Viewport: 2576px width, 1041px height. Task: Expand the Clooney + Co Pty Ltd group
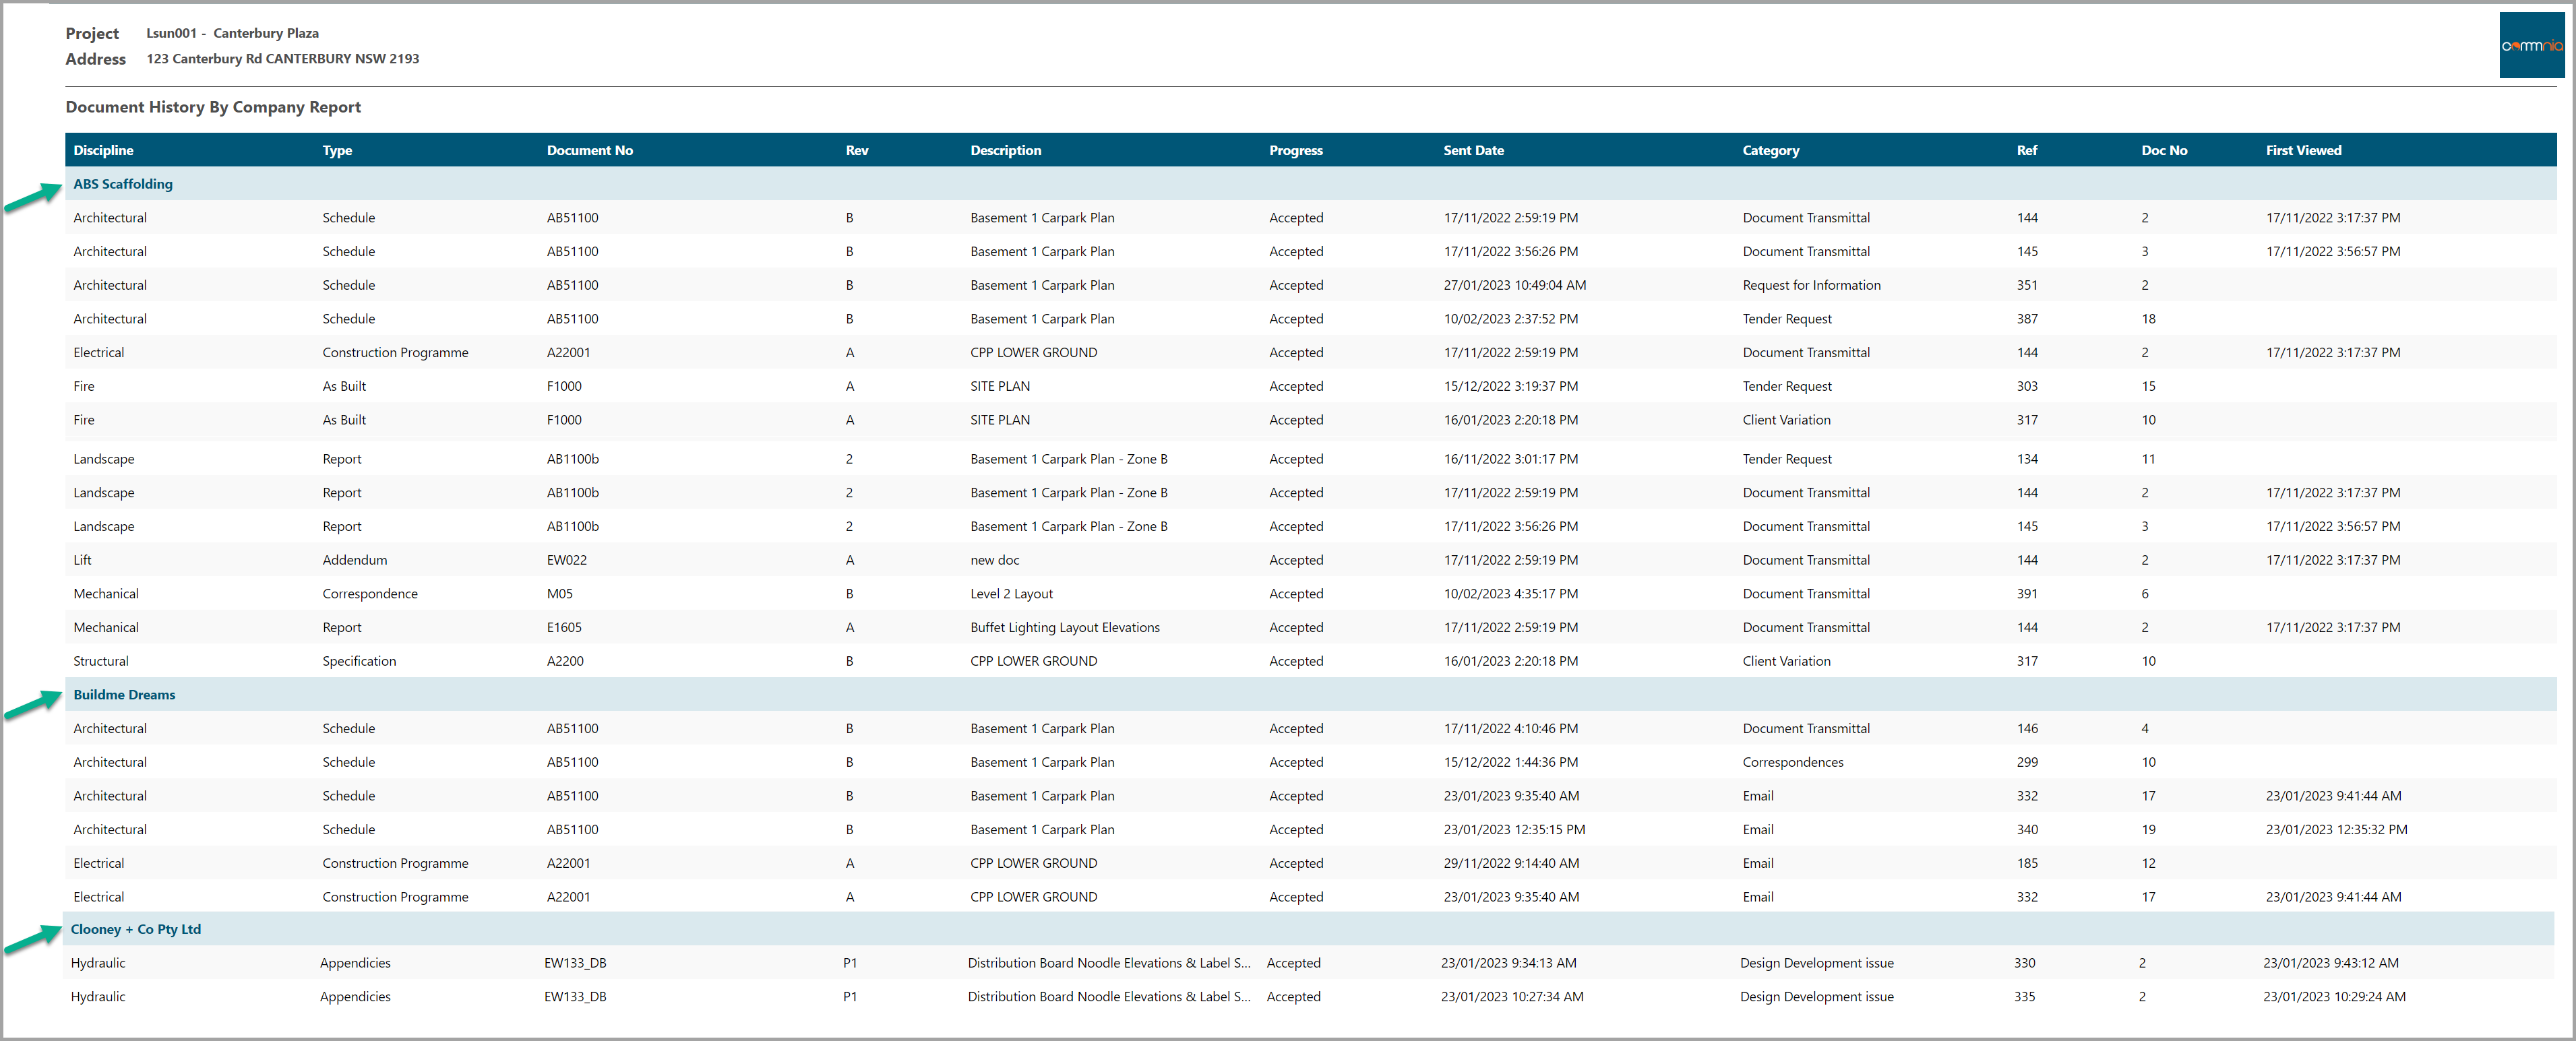[136, 929]
